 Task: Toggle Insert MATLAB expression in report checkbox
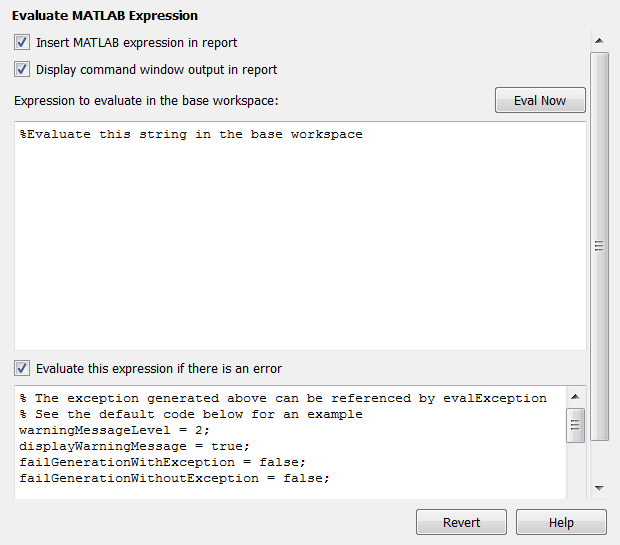(x=22, y=43)
